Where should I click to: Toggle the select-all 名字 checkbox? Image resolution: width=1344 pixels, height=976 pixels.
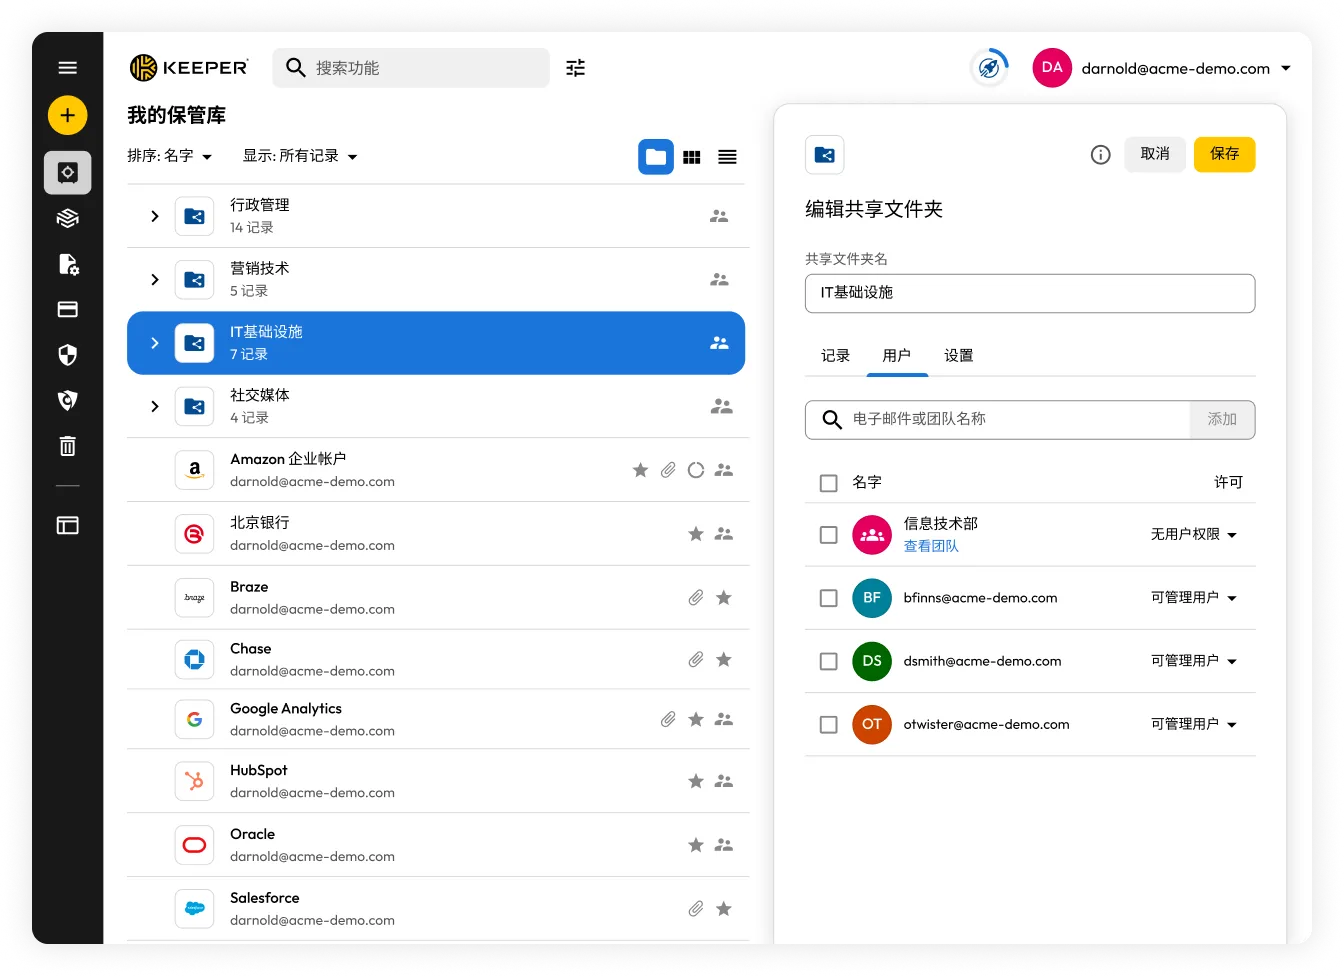point(828,483)
